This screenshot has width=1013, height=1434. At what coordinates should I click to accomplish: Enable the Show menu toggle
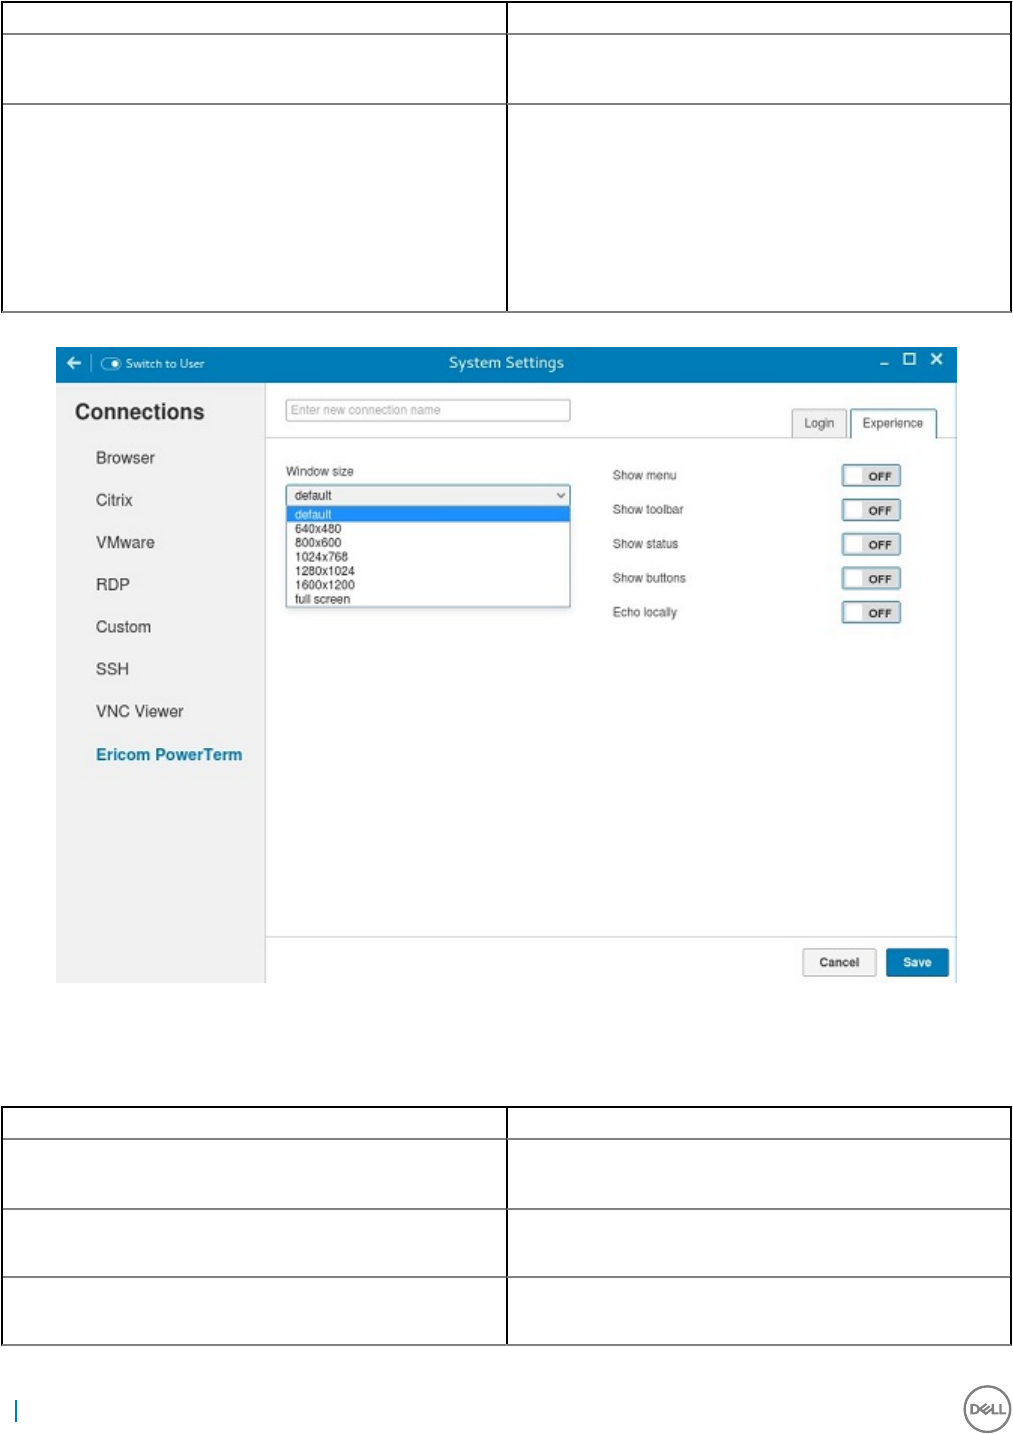click(871, 476)
